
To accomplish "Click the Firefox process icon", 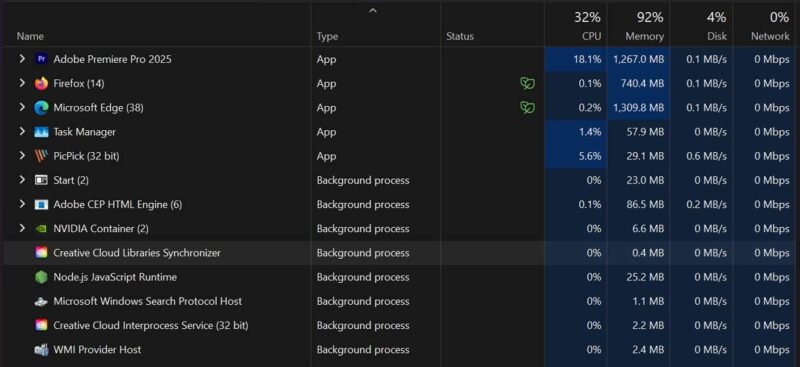I will pos(41,83).
